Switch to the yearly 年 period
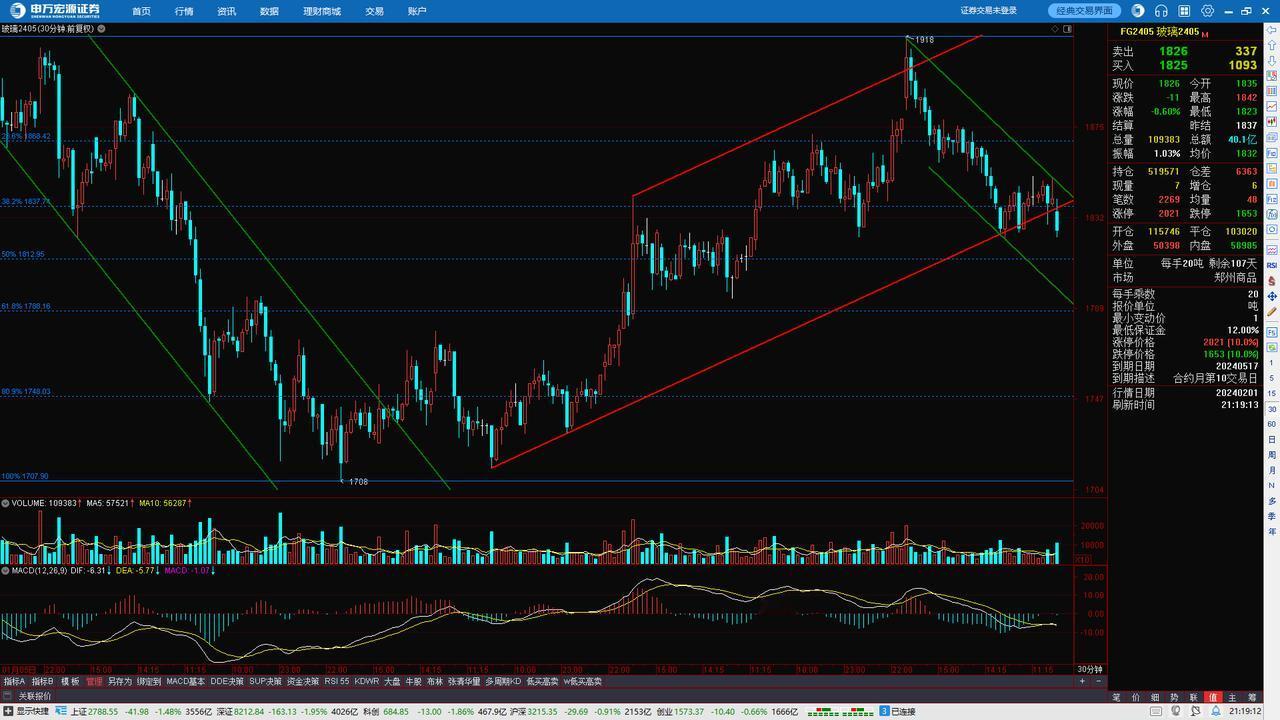This screenshot has width=1280, height=720. (x=1272, y=531)
